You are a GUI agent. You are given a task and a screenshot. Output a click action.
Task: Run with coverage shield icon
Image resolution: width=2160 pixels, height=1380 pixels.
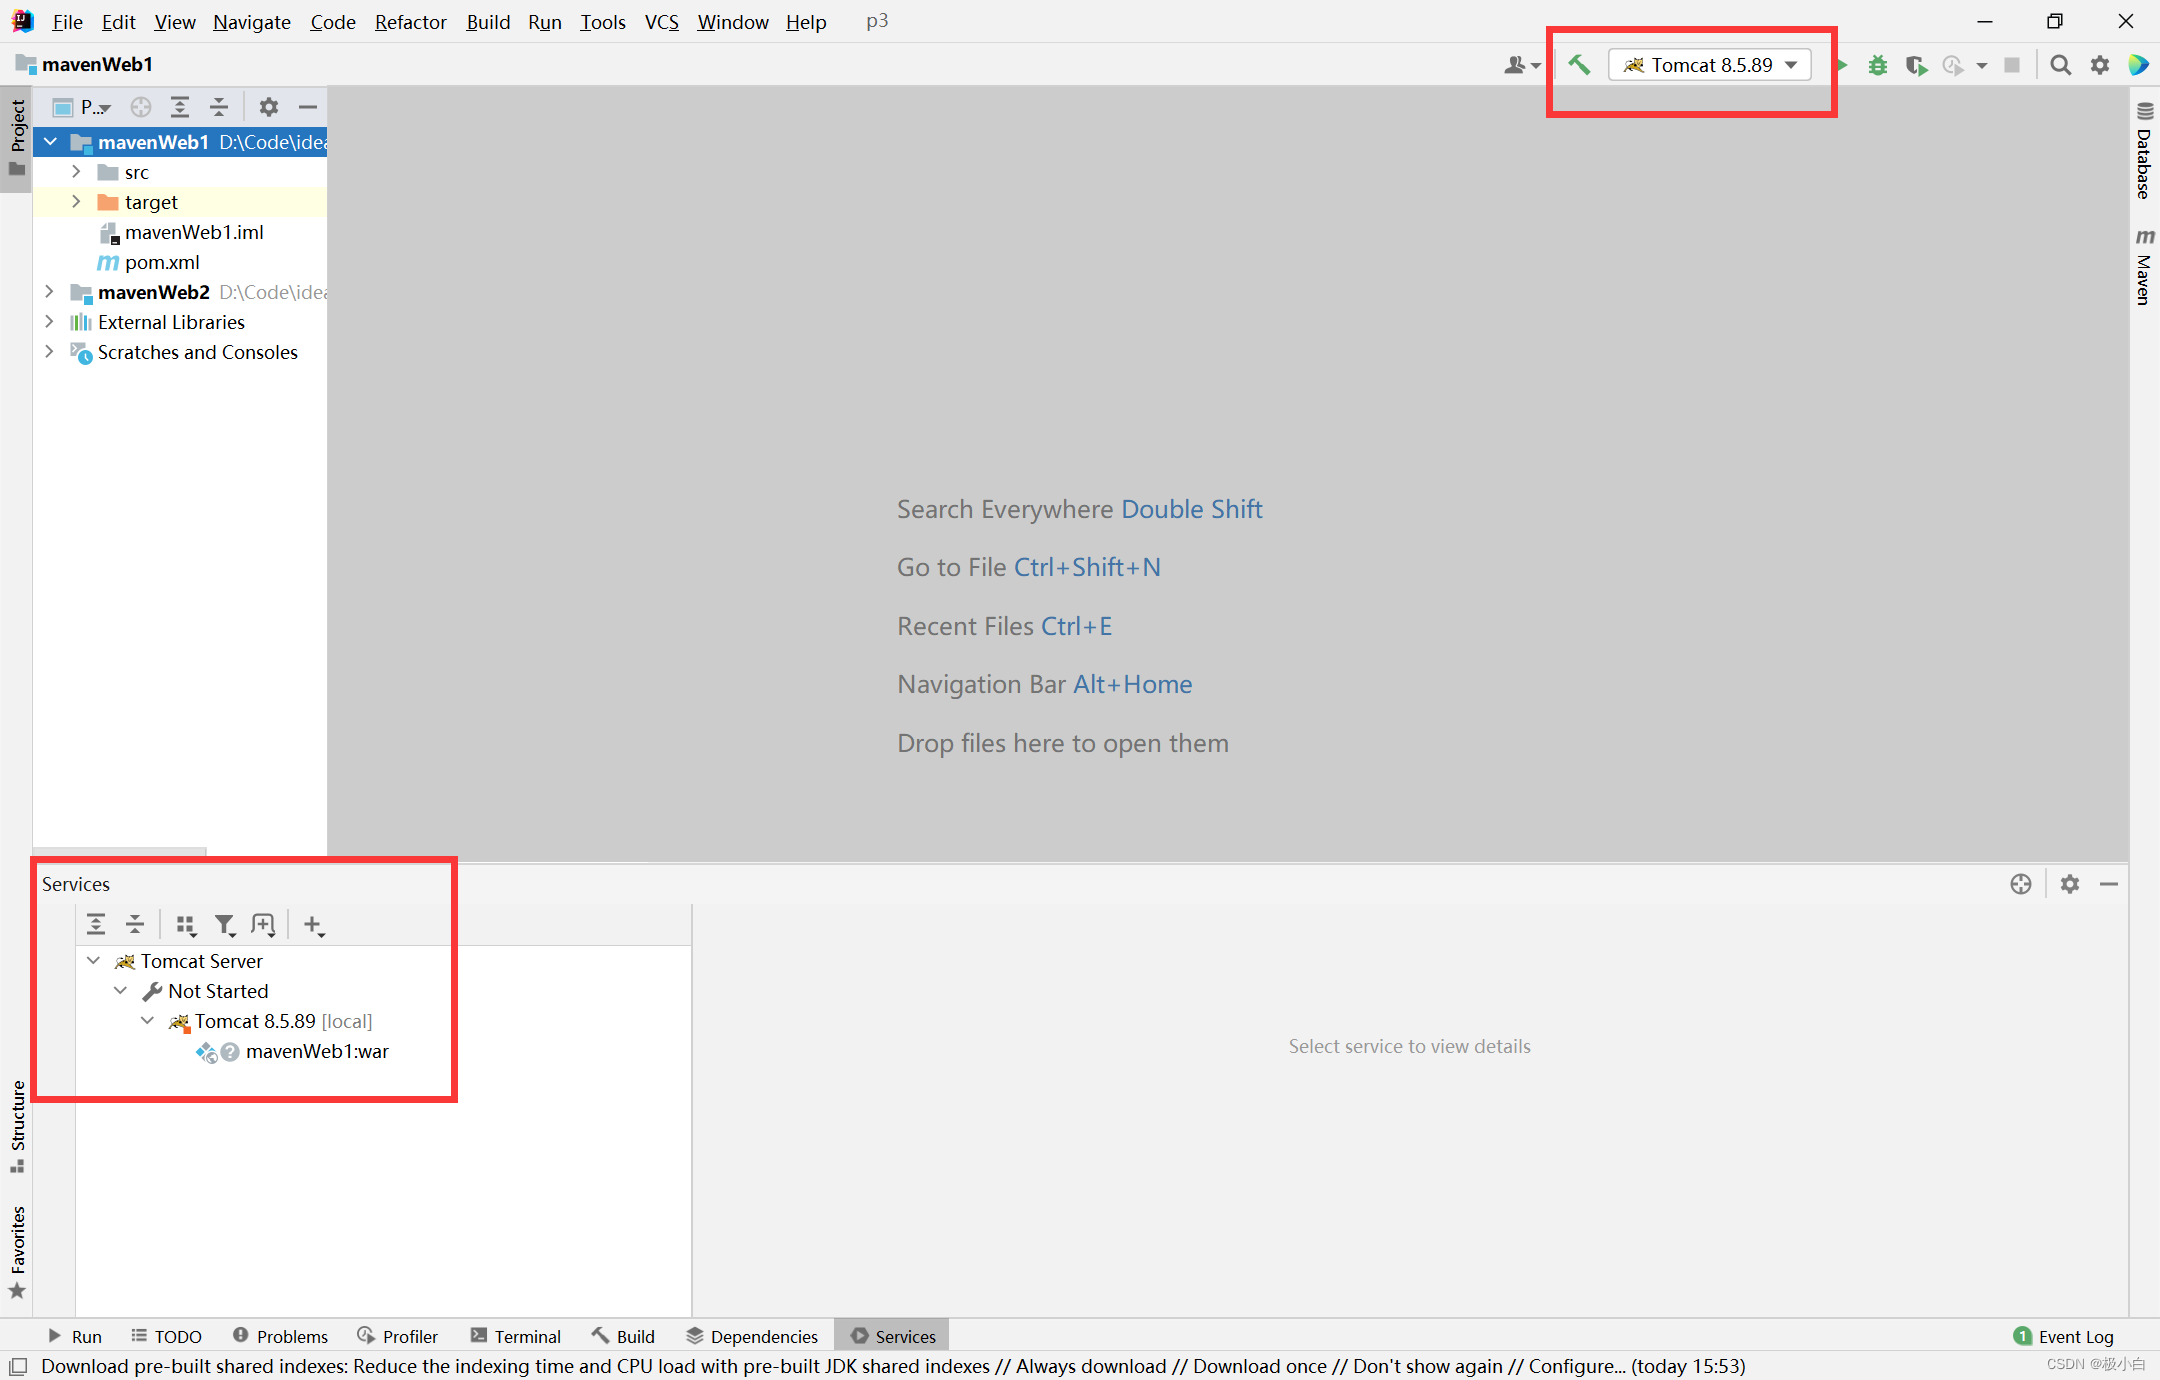click(x=1916, y=65)
